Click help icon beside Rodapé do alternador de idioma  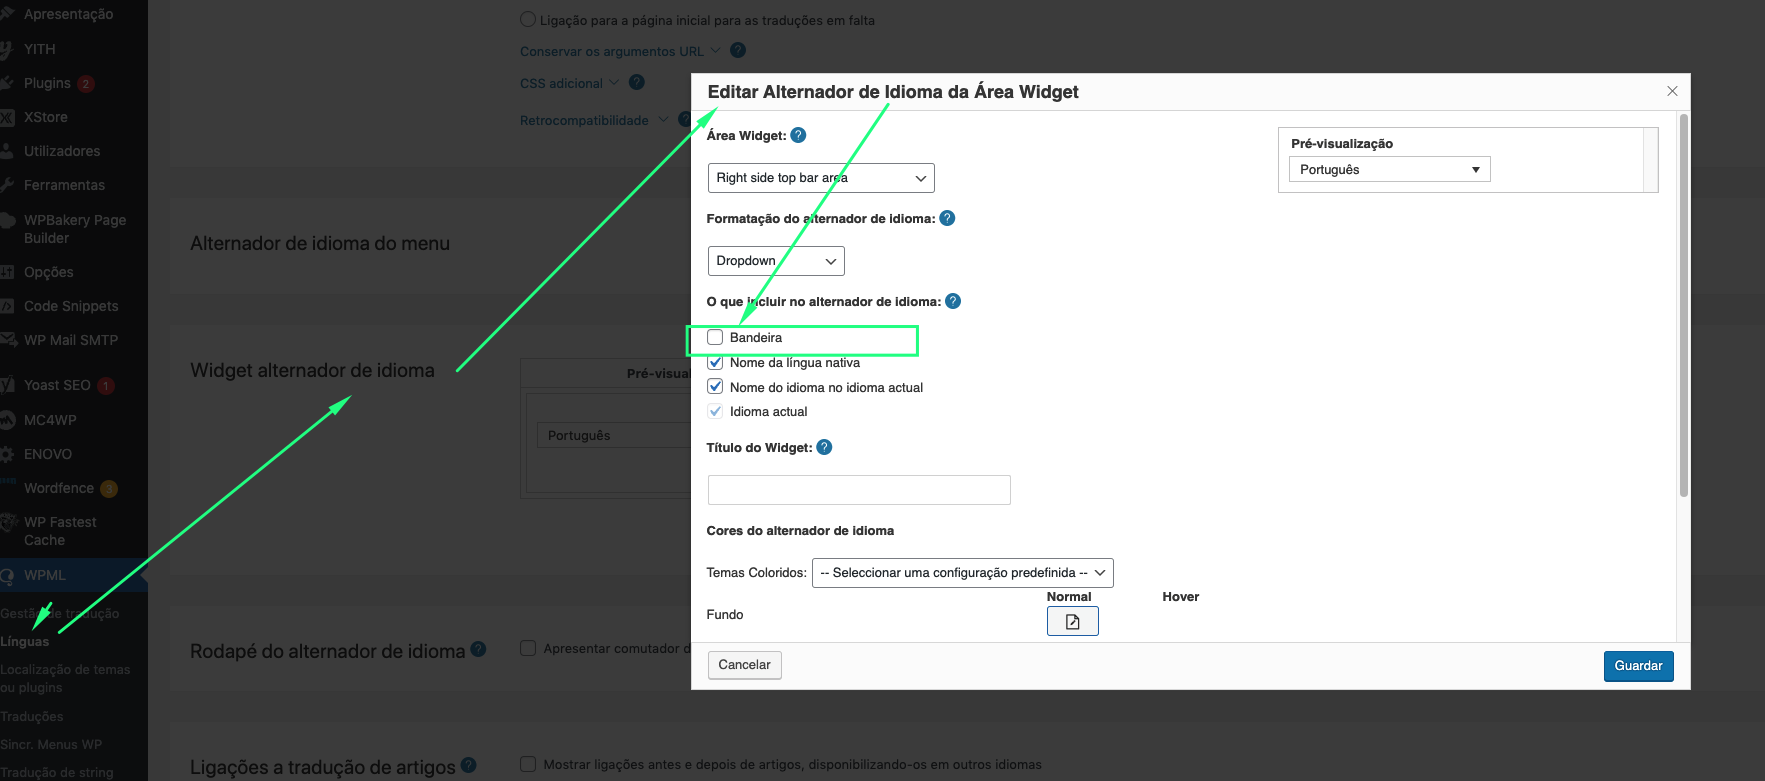[478, 649]
